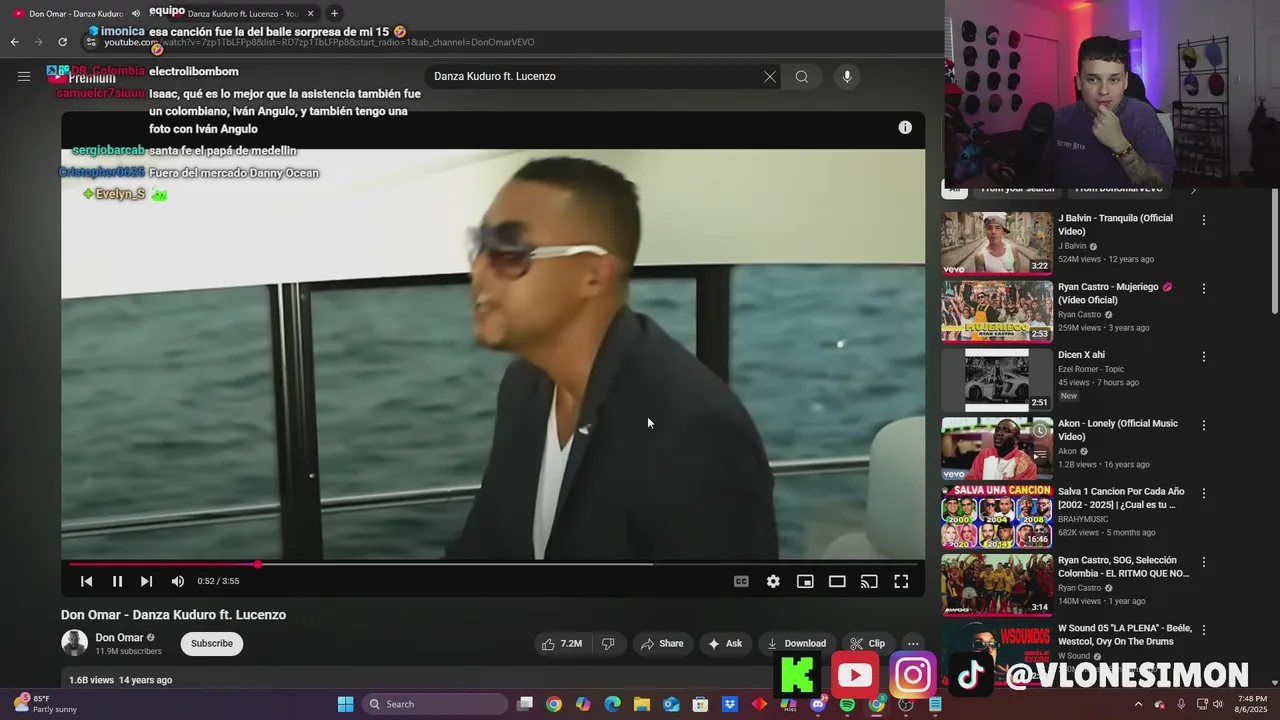Viewport: 1280px width, 720px height.
Task: Open the Don Omar channel avatar
Action: (74, 643)
